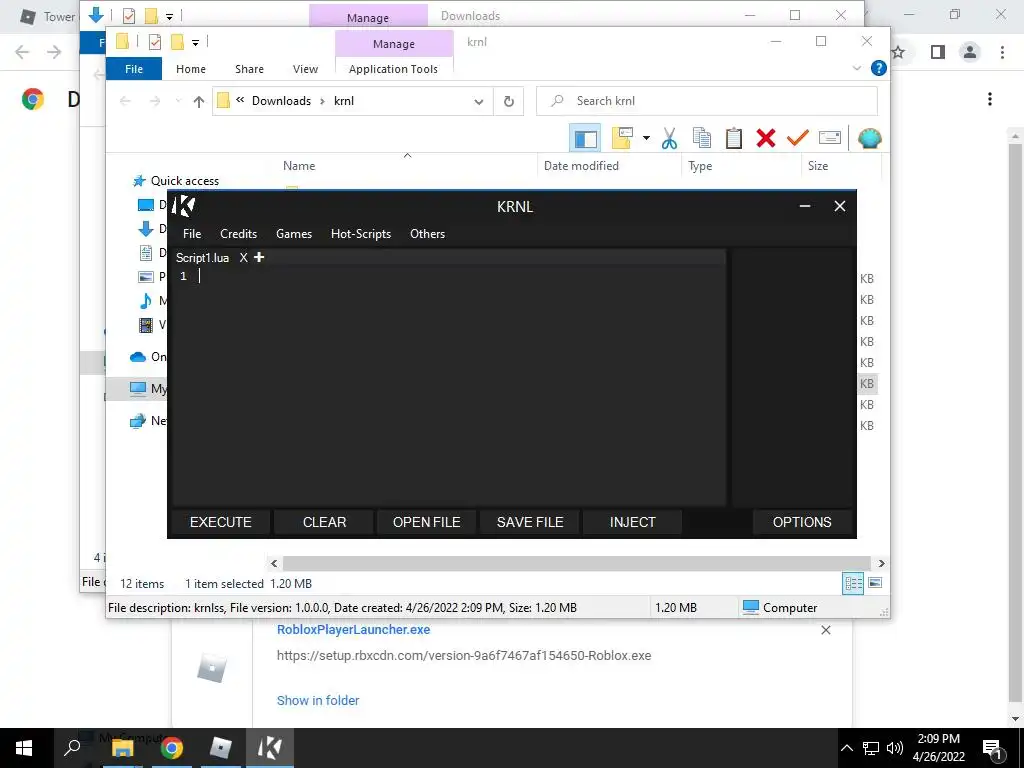This screenshot has height=768, width=1024.
Task: Click the new folder toolbar icon
Action: pyautogui.click(x=622, y=138)
